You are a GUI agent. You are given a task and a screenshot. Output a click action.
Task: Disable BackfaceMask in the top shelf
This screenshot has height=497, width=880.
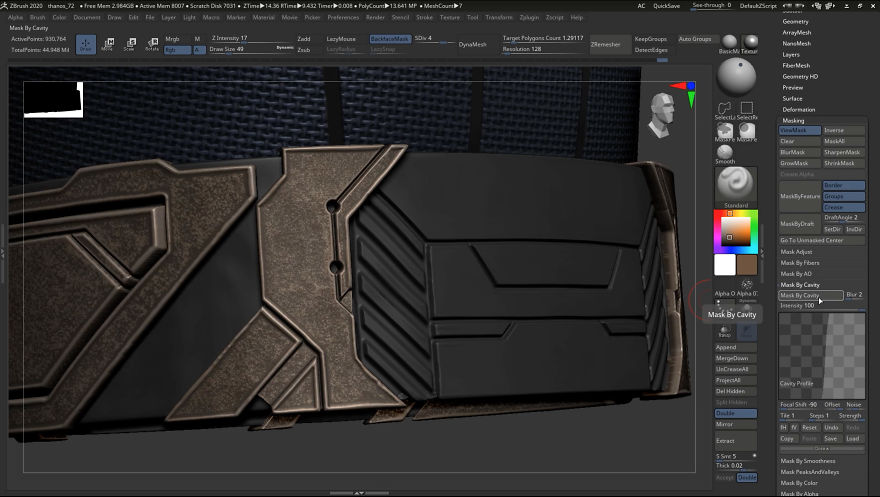(389, 39)
